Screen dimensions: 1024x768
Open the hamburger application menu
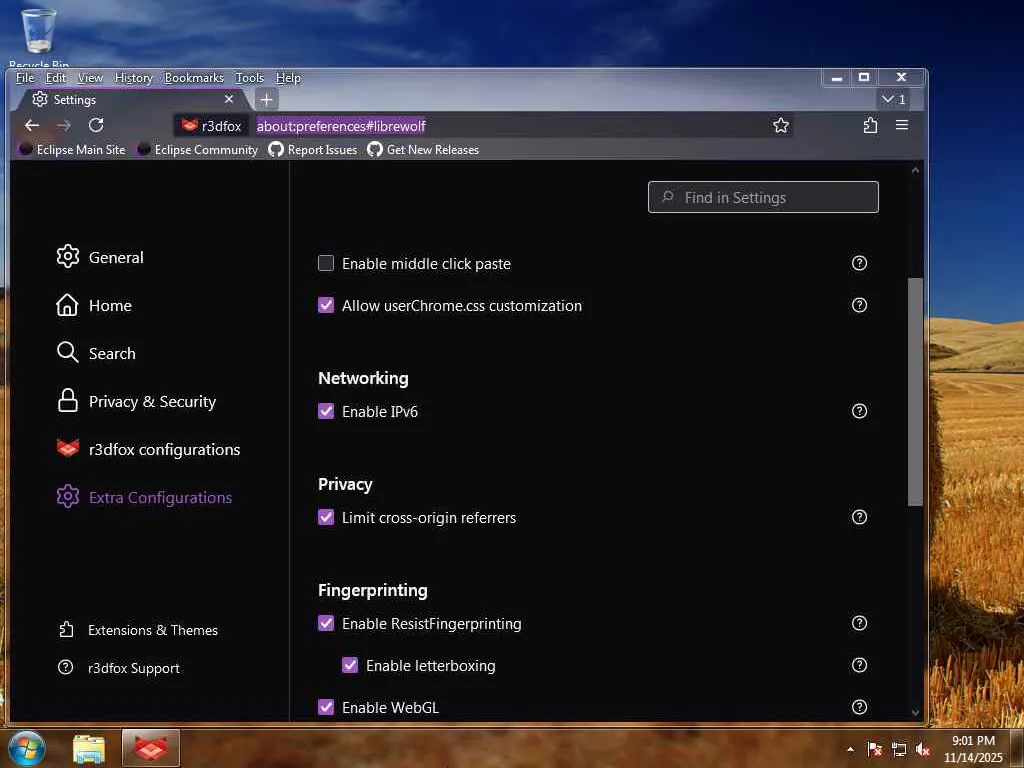coord(902,125)
